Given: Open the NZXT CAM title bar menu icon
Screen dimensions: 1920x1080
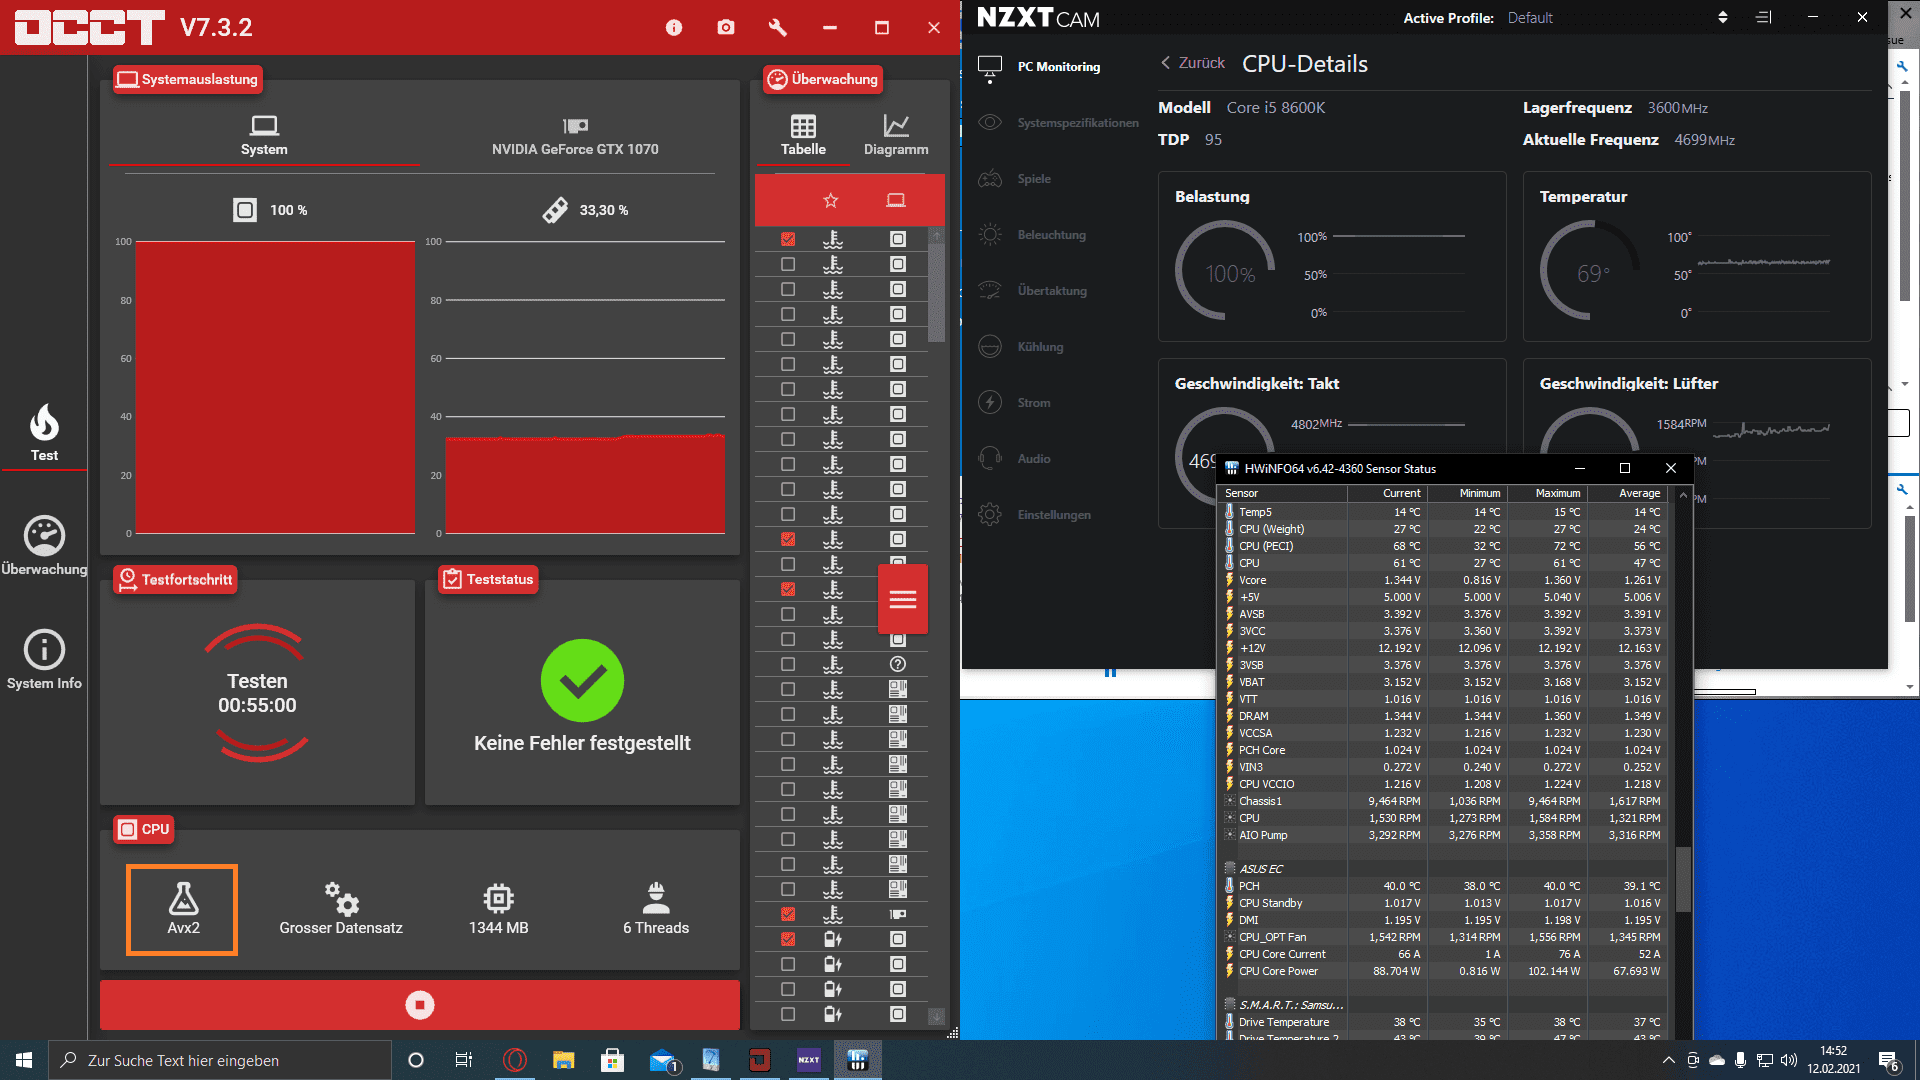Looking at the screenshot, I should 1763,17.
